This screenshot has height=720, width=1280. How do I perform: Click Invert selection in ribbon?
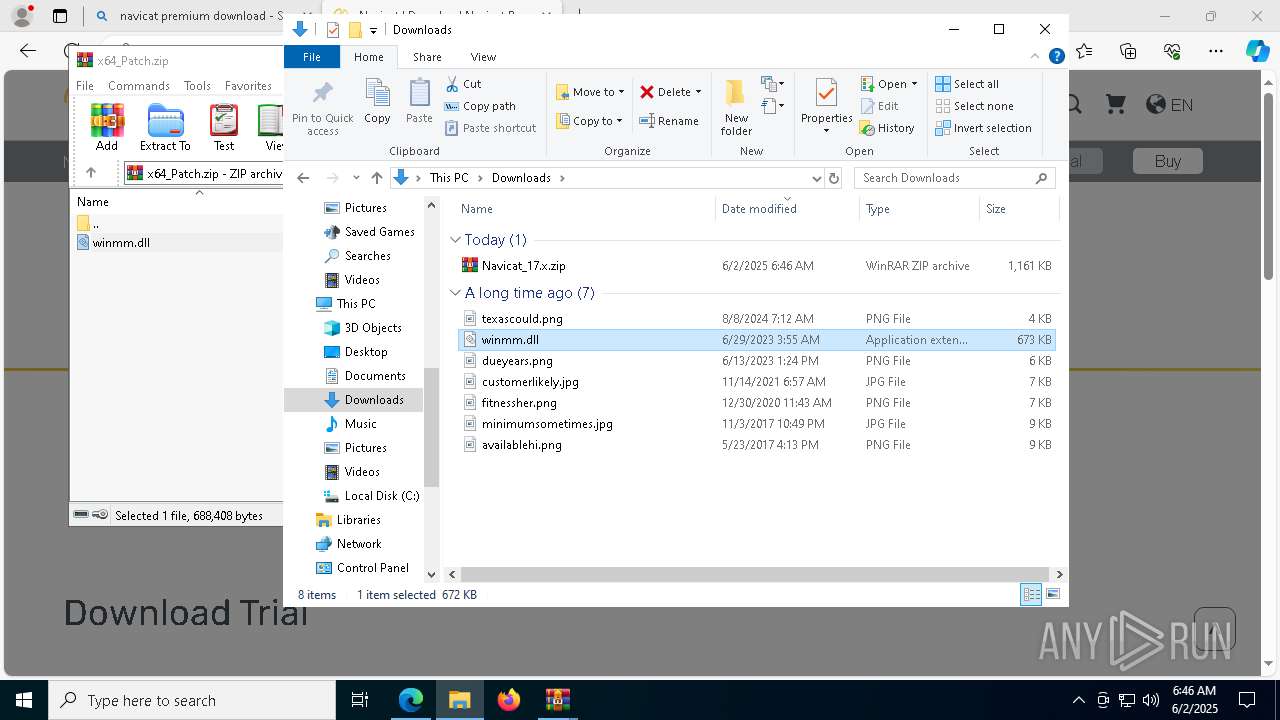983,128
